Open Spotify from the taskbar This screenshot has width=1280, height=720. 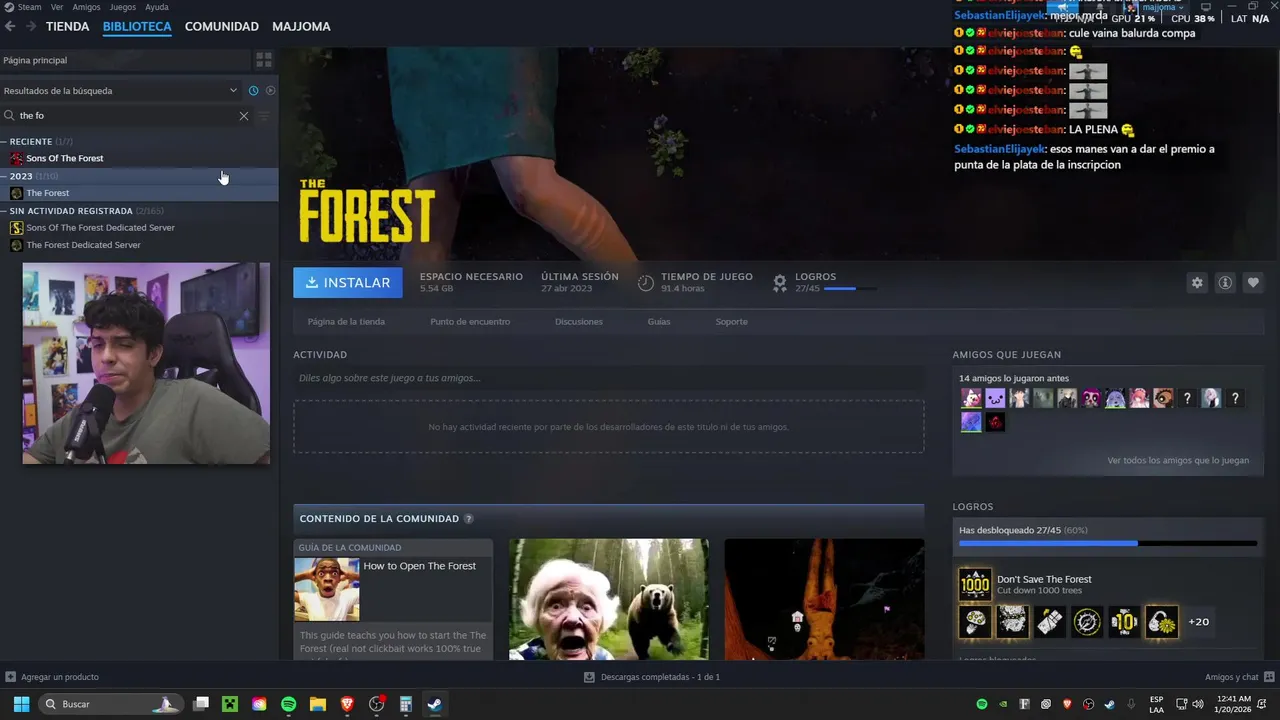(x=288, y=704)
